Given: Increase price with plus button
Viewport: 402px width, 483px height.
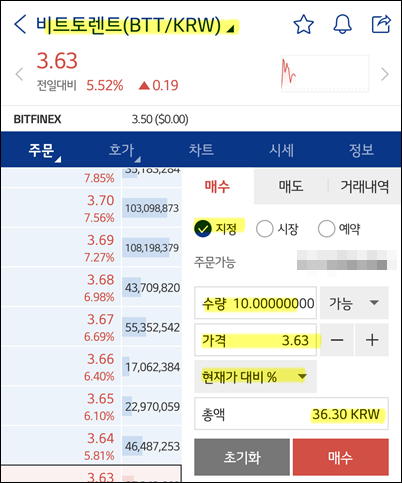Looking at the screenshot, I should 372,340.
